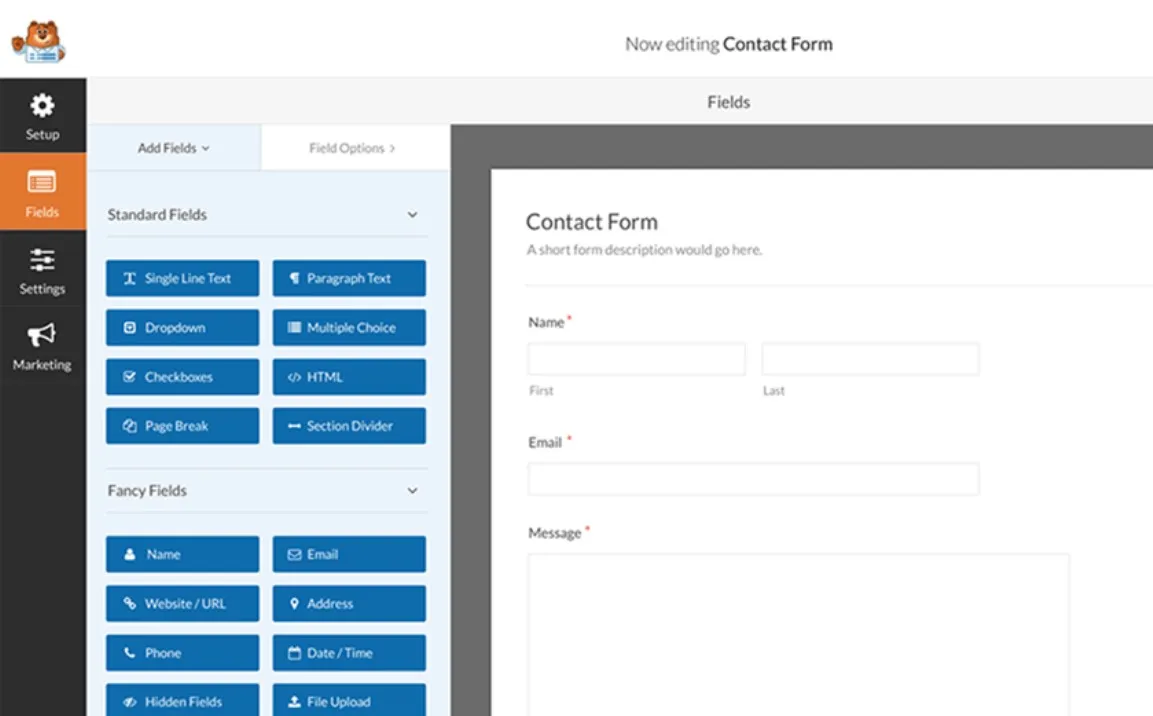Add a Single Line Text field
This screenshot has width=1153, height=716.
[x=182, y=278]
